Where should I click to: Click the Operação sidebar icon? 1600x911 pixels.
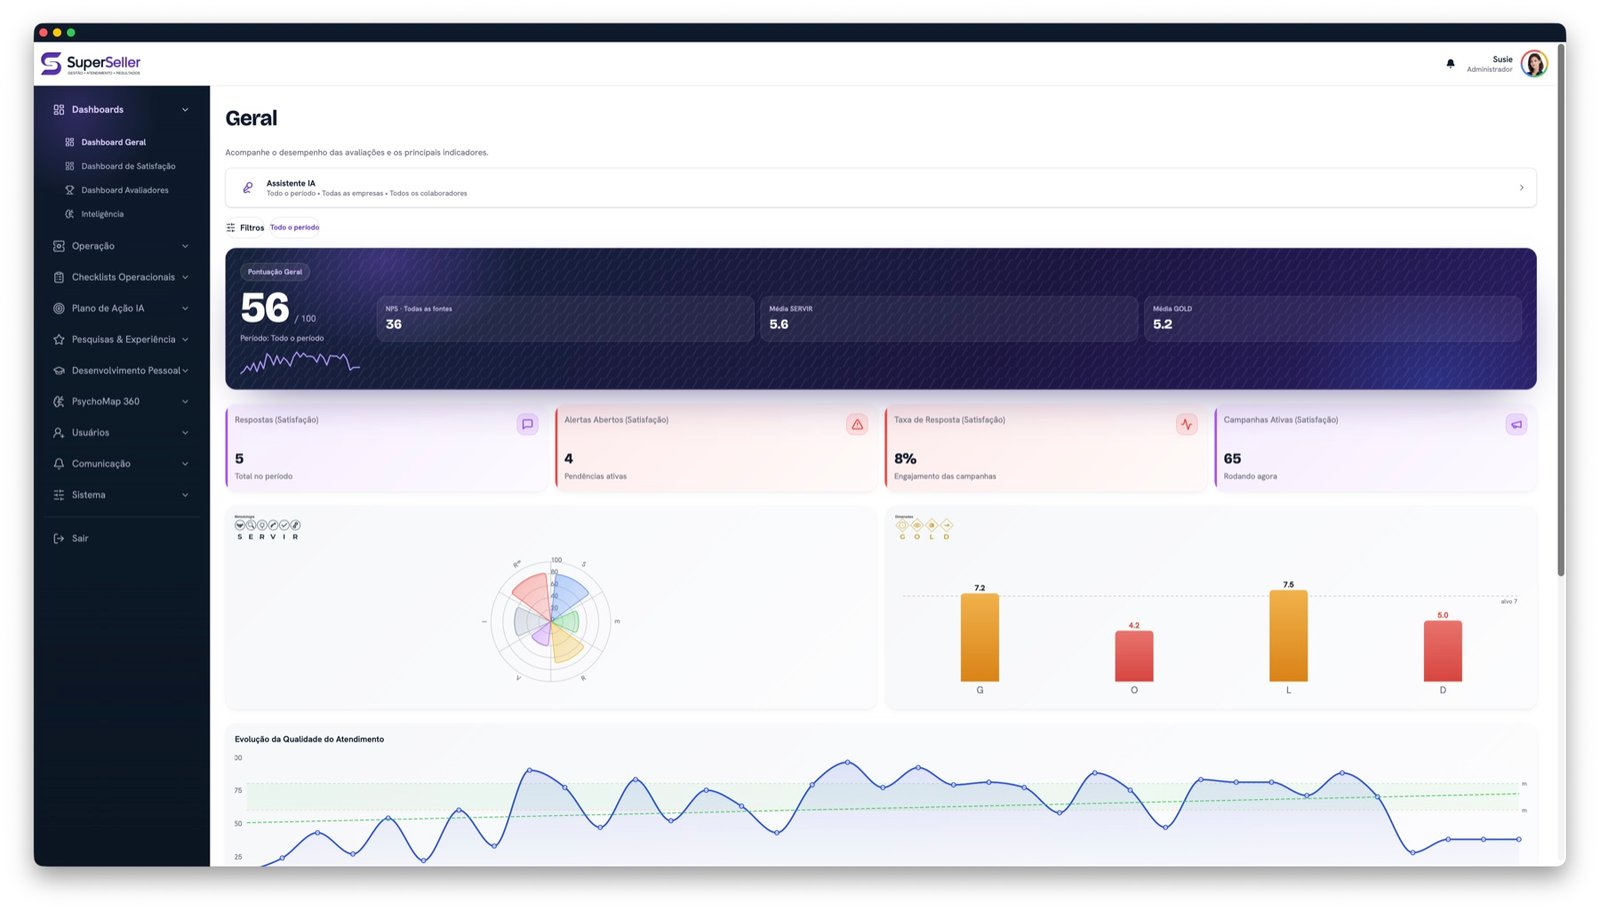[59, 246]
